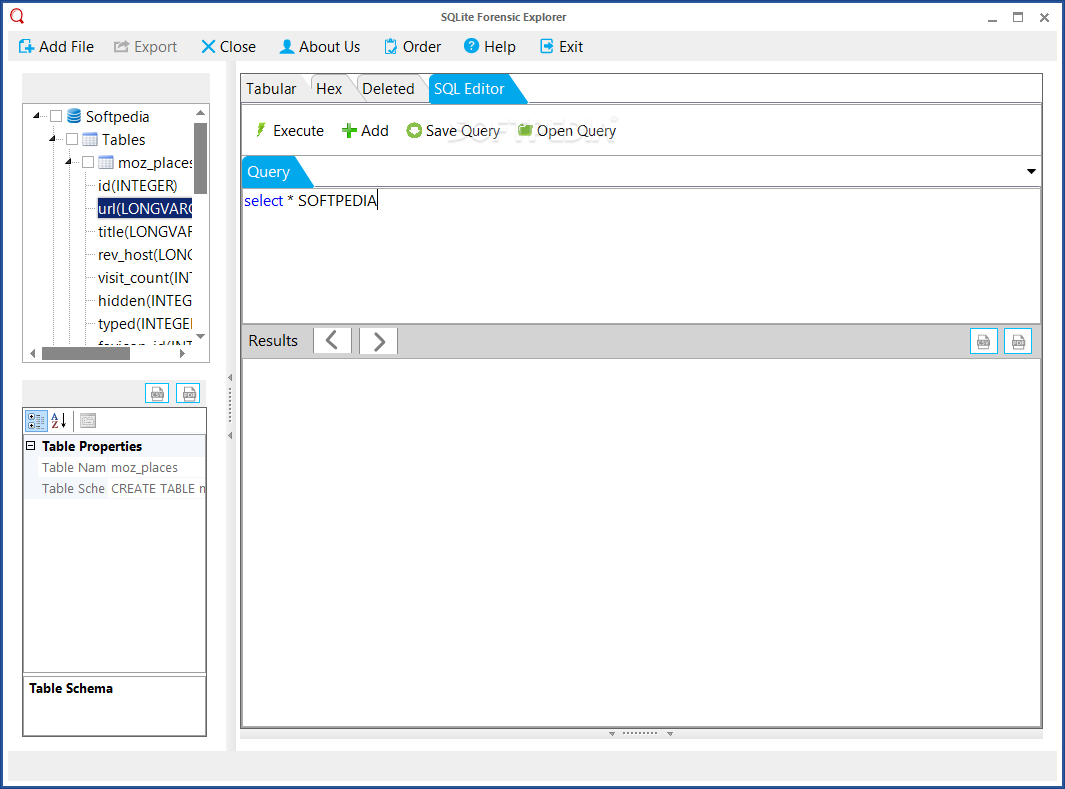Export results to CSV icon

tap(983, 342)
